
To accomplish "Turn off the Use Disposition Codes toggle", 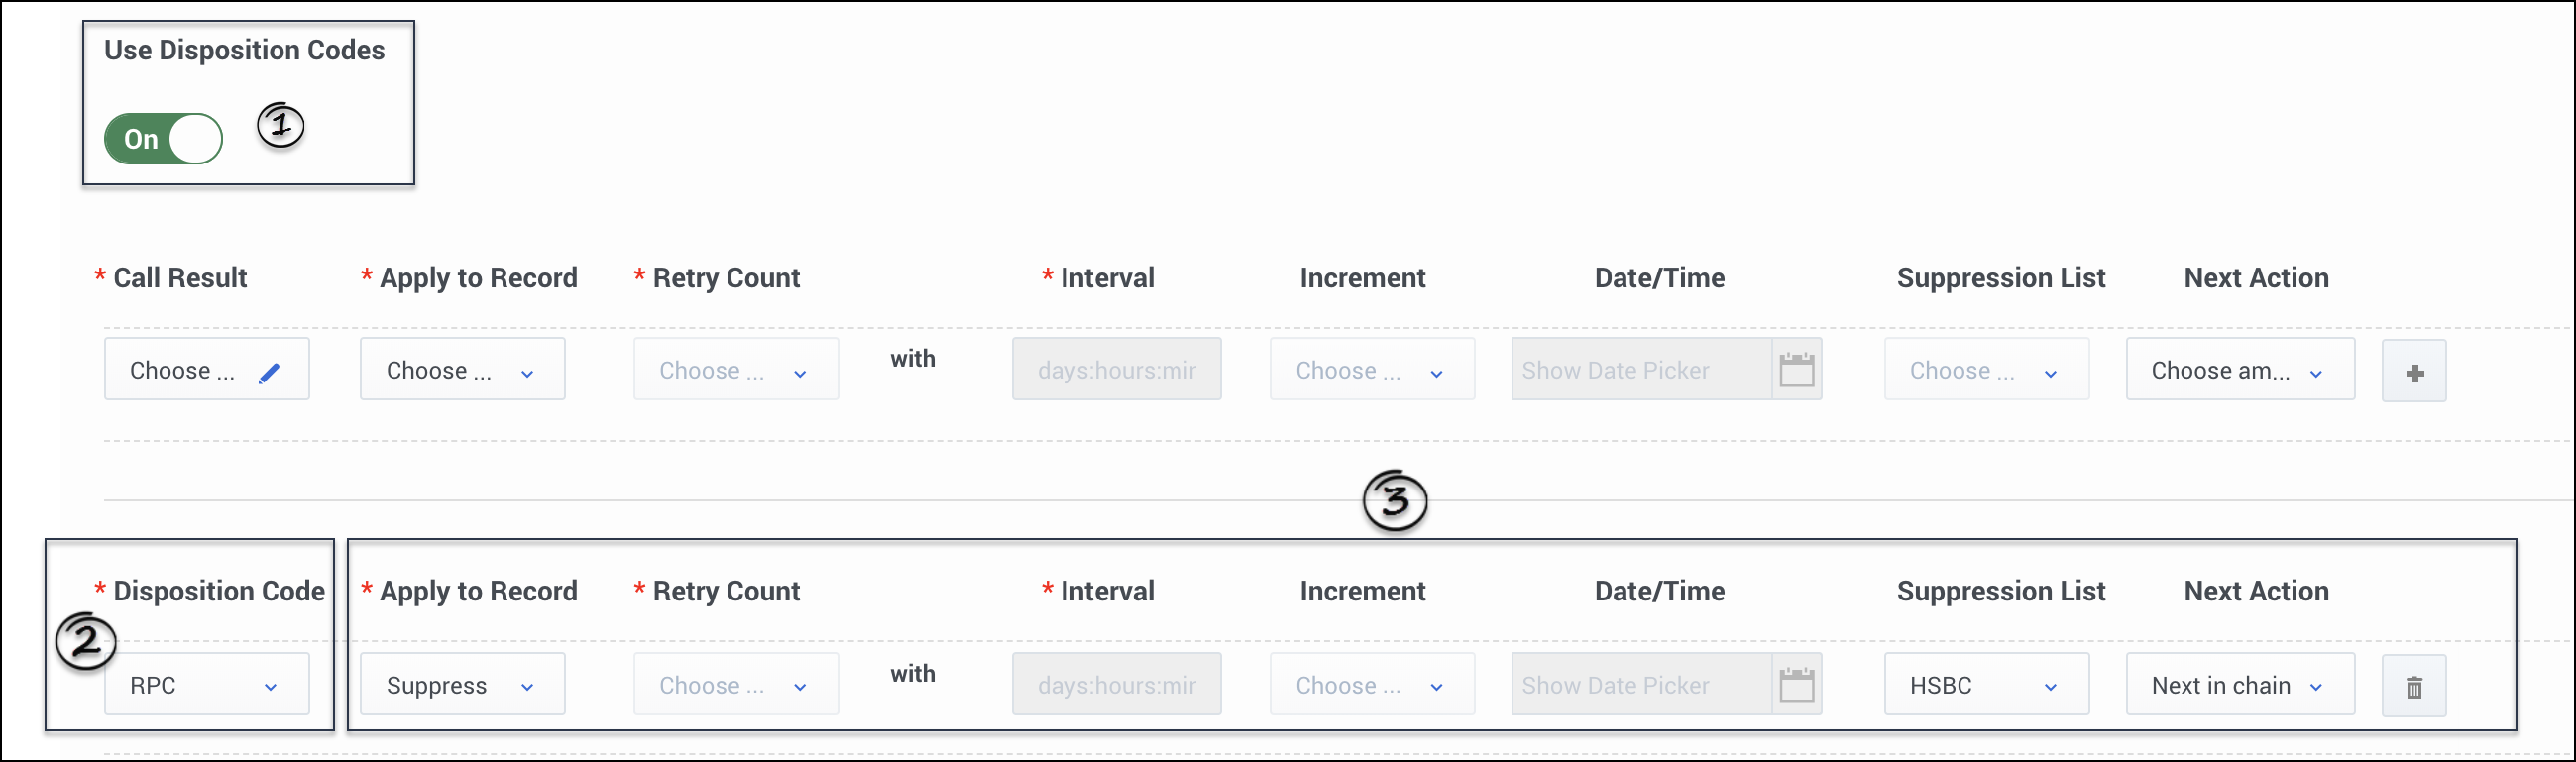I will 163,139.
